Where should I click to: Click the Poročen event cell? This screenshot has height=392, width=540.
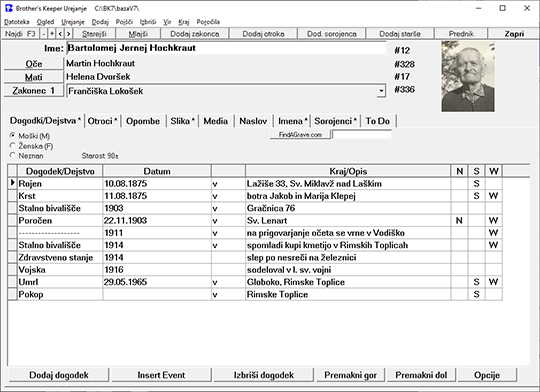pos(60,220)
